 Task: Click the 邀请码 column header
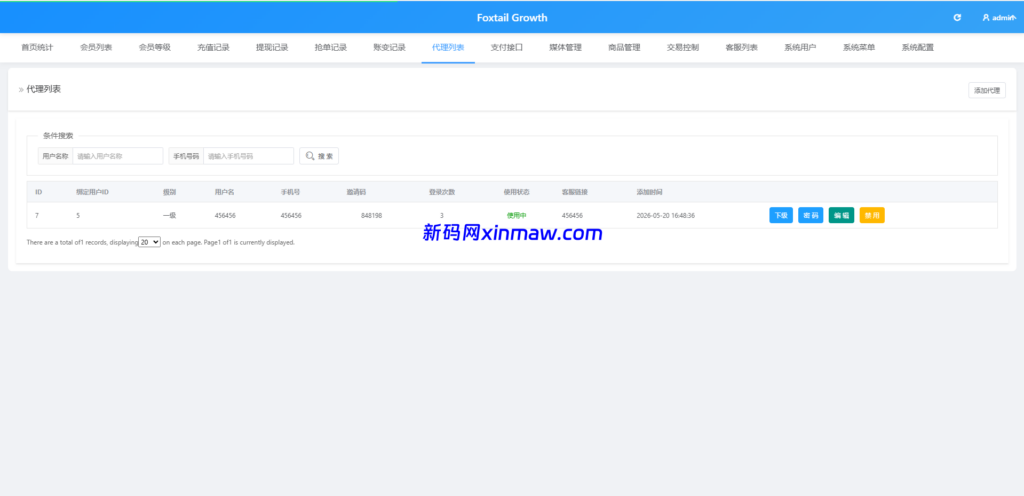pos(357,192)
